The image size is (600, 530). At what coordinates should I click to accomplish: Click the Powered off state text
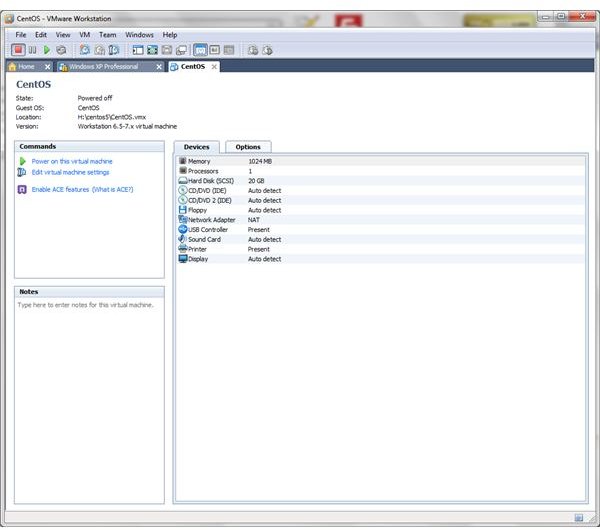[x=95, y=98]
